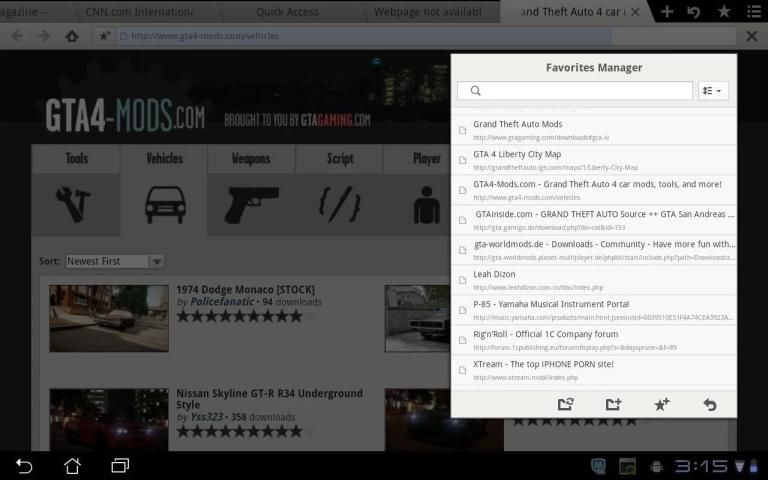Viewport: 768px width, 480px height.
Task: Click the move-to-folder icon in Favorites Manager
Action: tap(565, 404)
